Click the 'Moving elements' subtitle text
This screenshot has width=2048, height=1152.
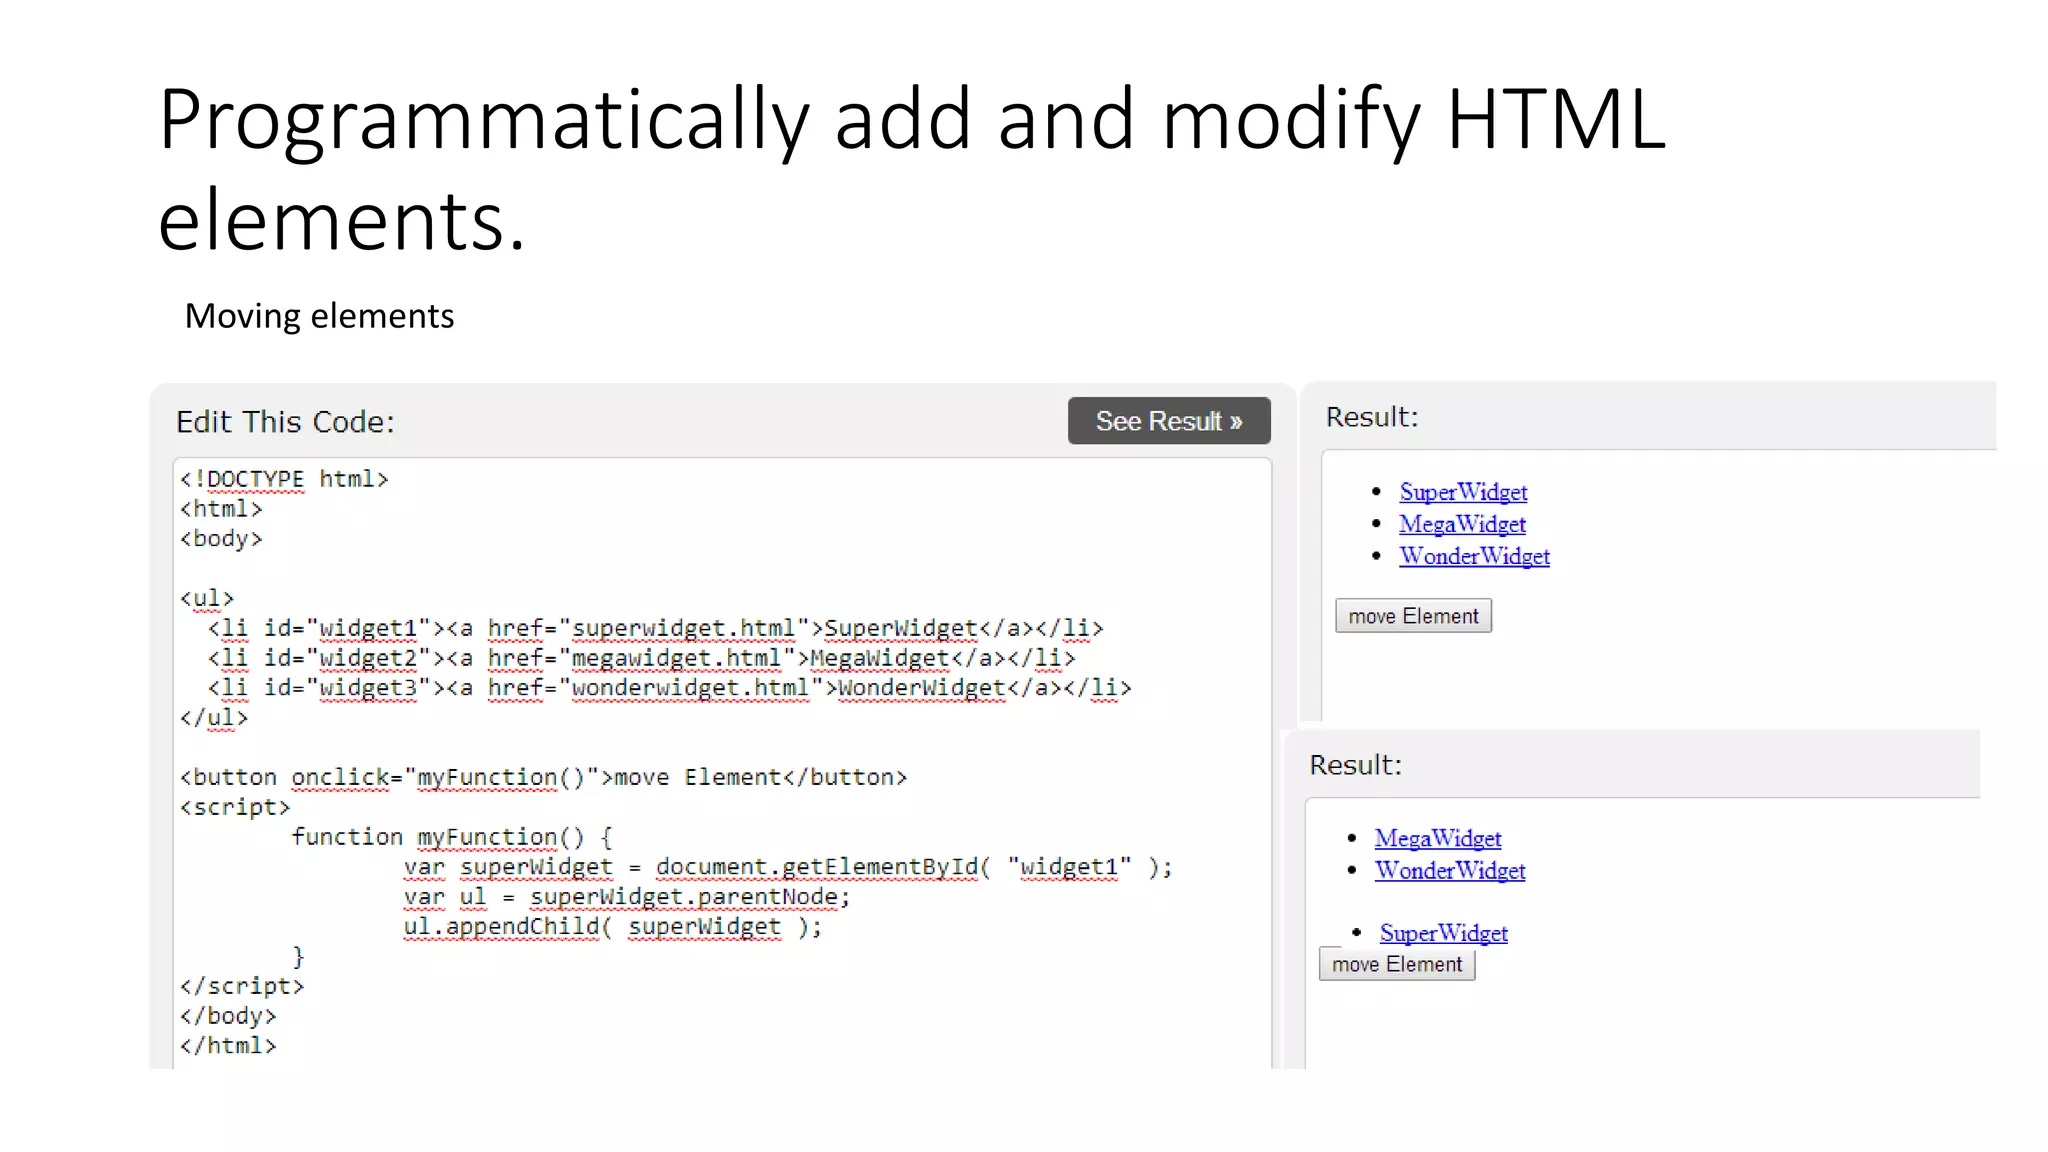tap(319, 316)
